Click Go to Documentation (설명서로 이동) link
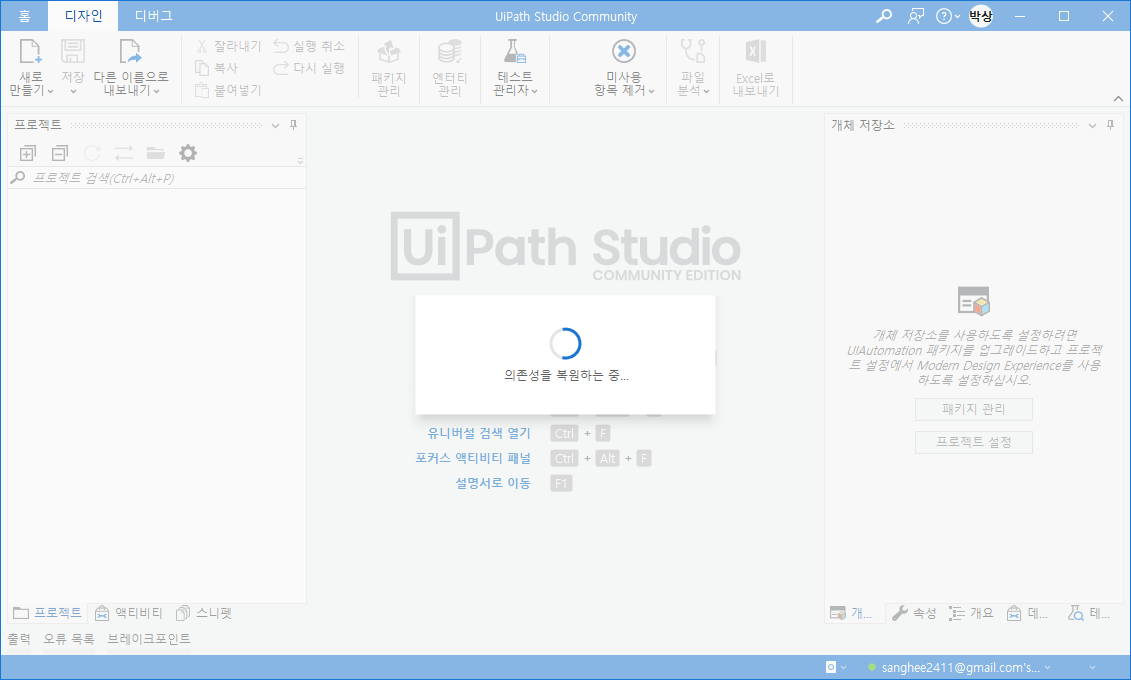The width and height of the screenshot is (1131, 680). pyautogui.click(x=493, y=483)
